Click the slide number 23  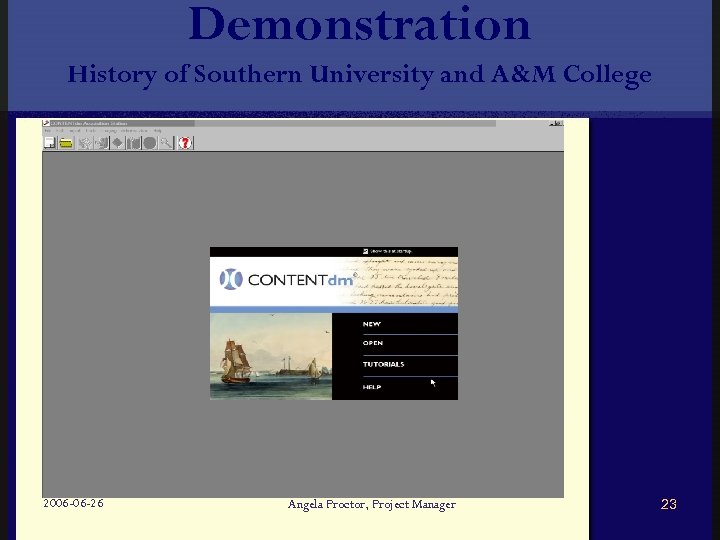pos(669,504)
